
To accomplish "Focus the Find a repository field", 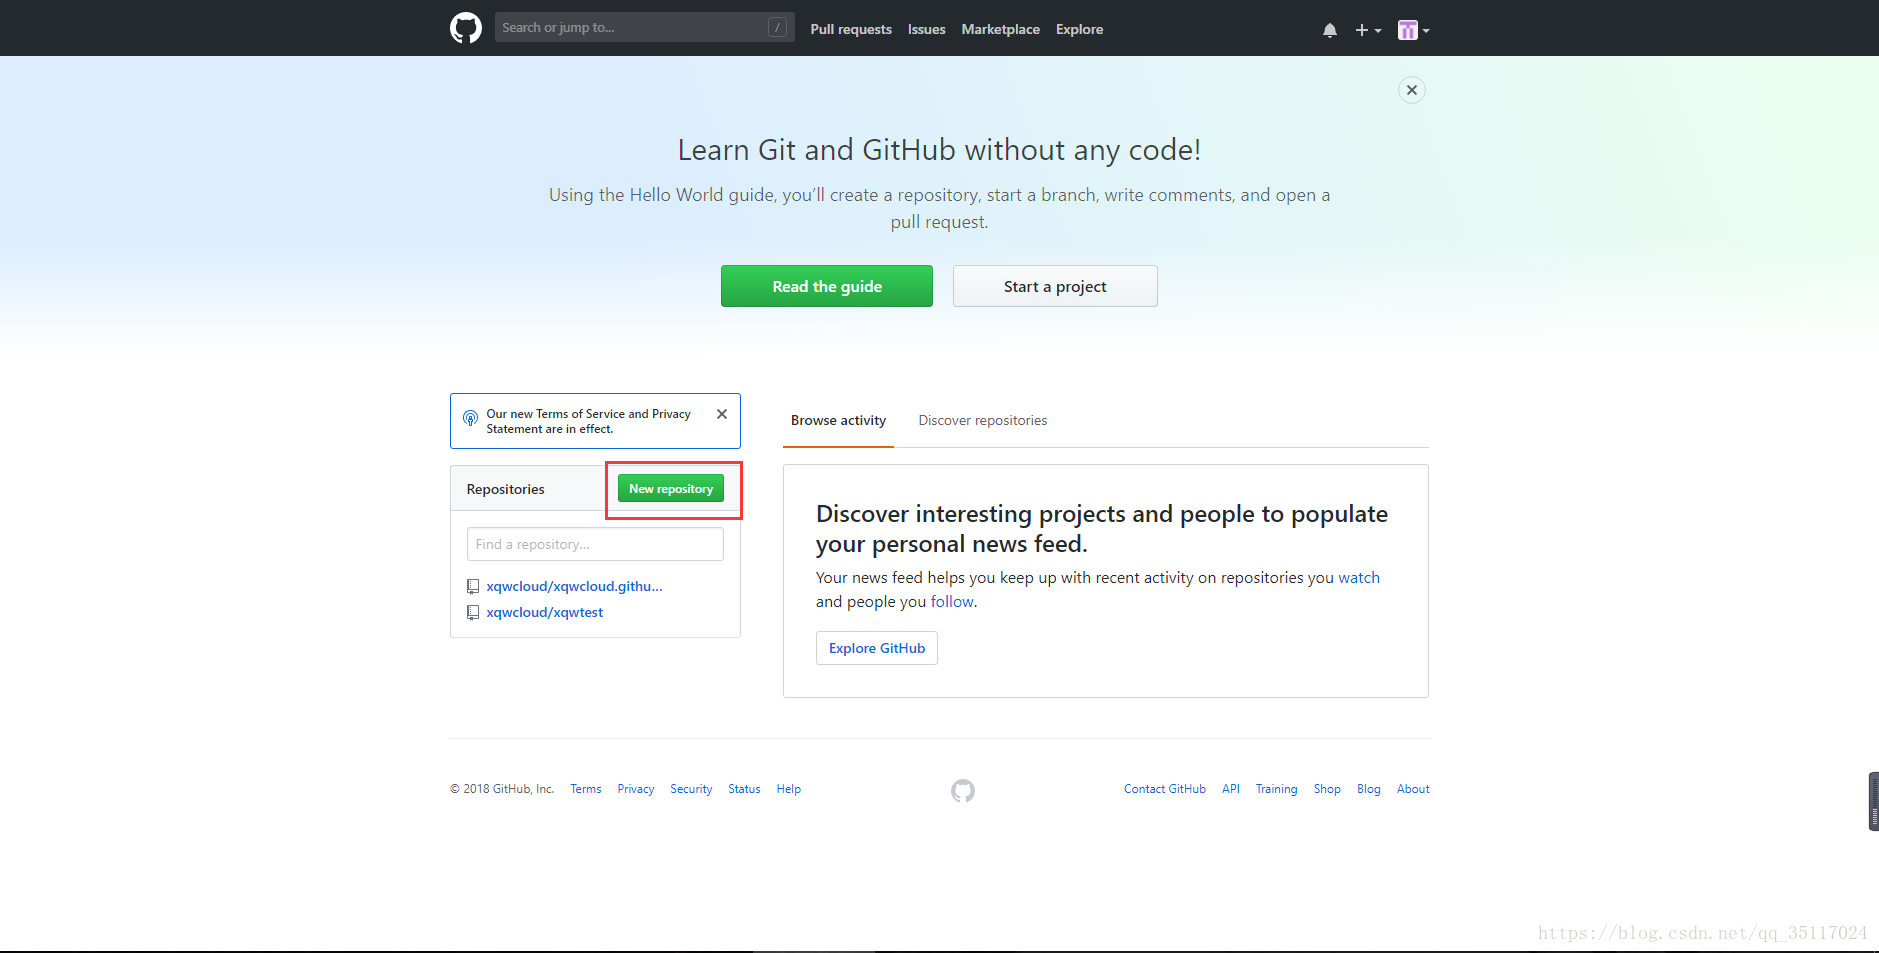I will 595,544.
